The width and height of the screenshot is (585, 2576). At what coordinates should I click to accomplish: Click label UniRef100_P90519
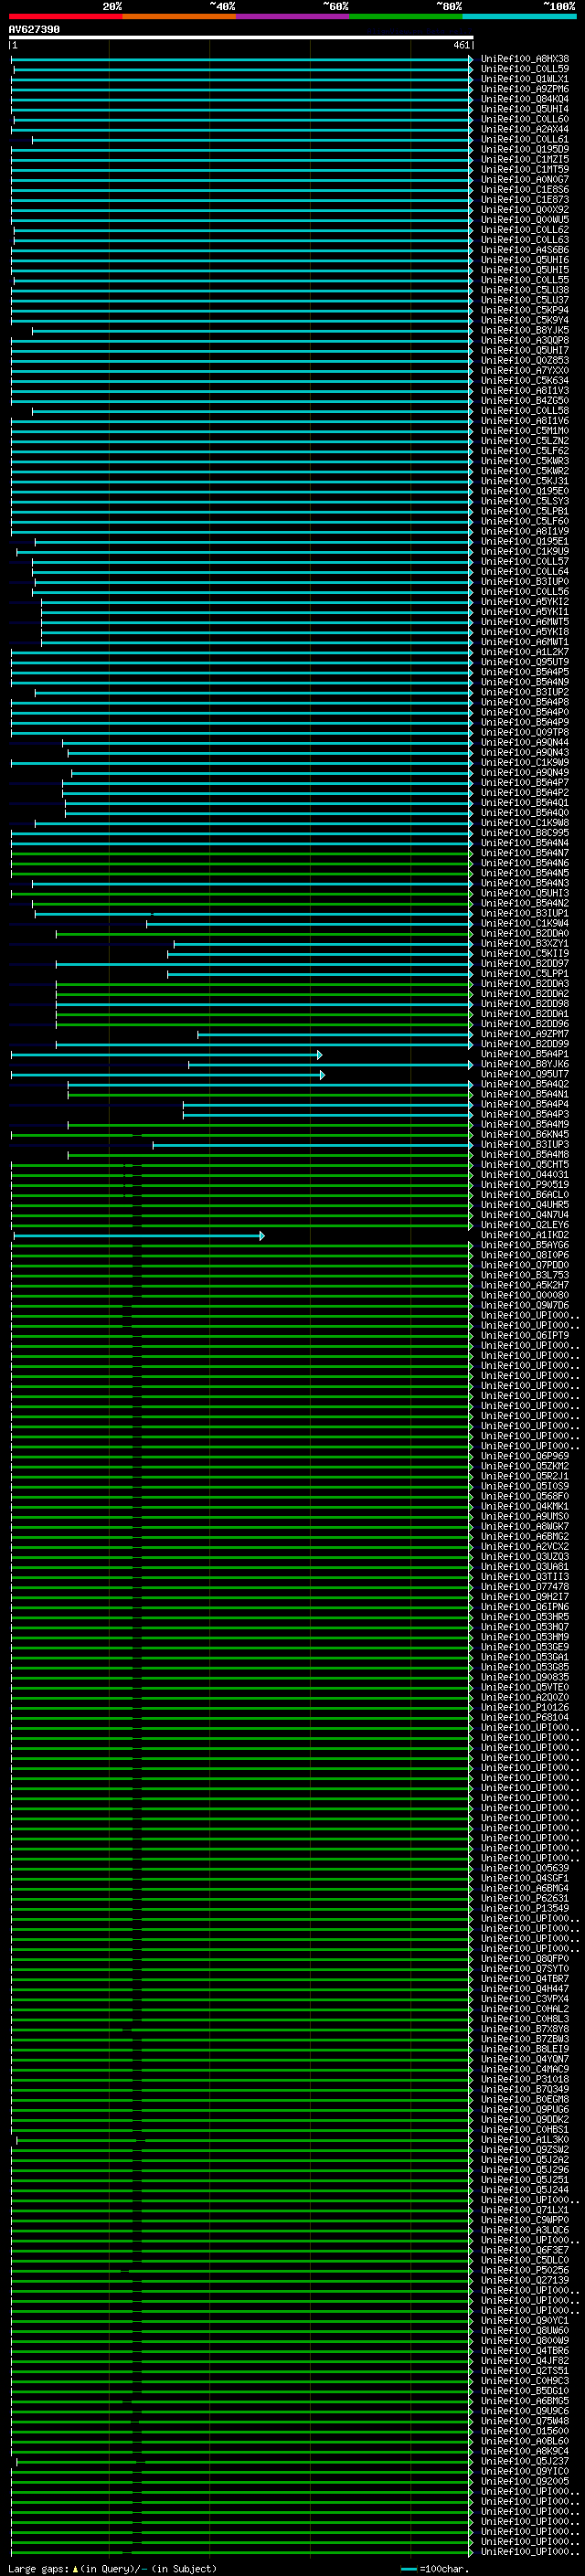tap(525, 1185)
